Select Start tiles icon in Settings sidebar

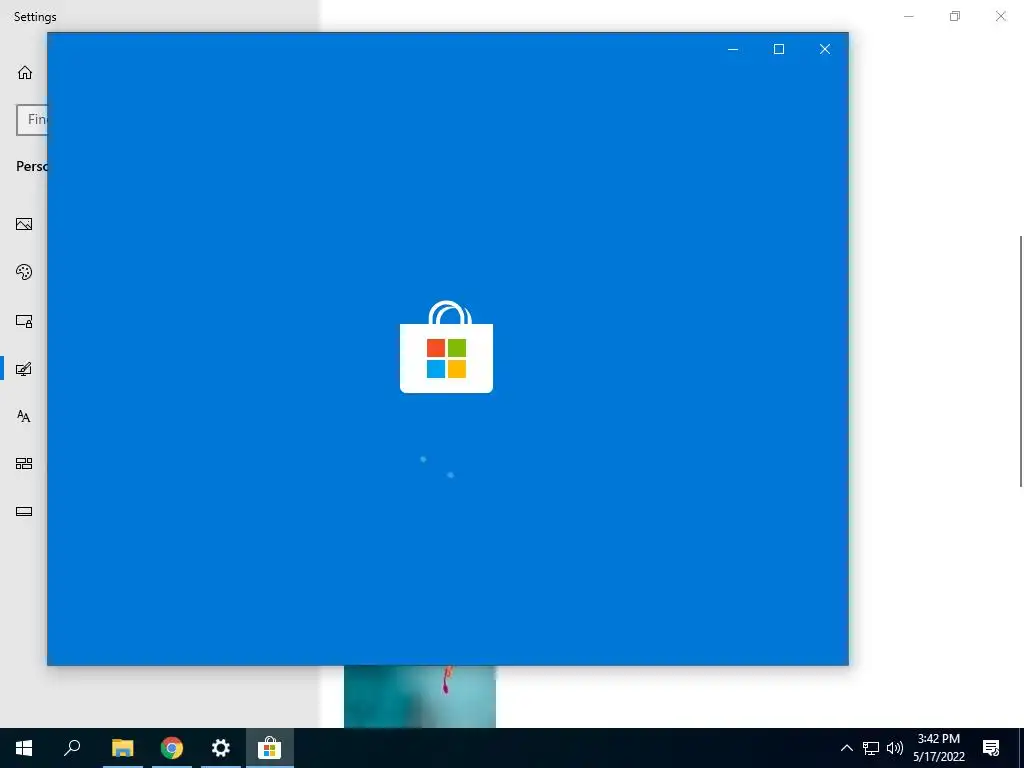(24, 464)
